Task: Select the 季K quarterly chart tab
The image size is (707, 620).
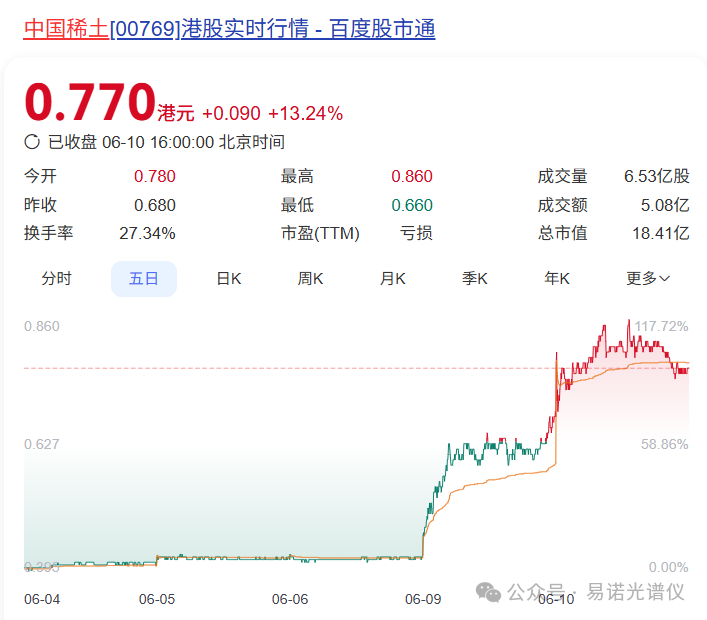Action: (475, 279)
